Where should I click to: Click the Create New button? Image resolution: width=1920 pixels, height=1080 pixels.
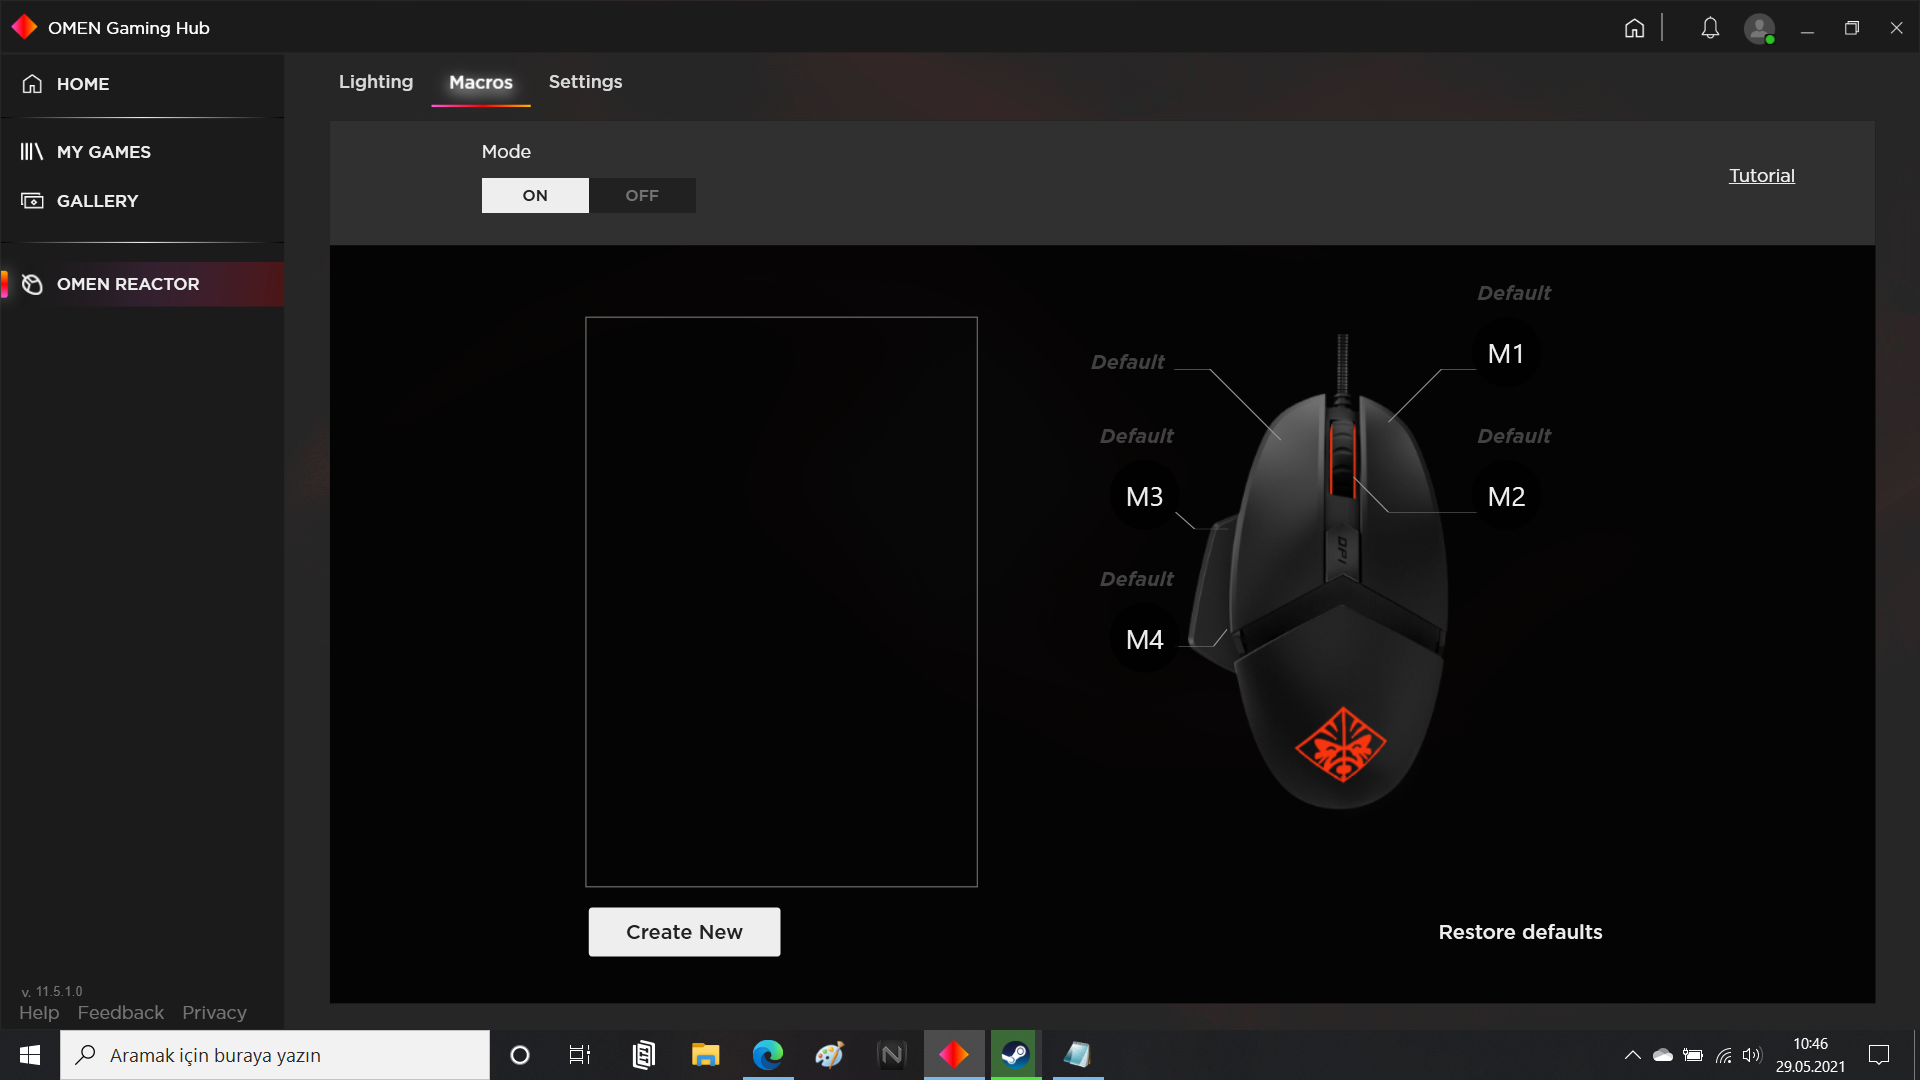pyautogui.click(x=684, y=932)
